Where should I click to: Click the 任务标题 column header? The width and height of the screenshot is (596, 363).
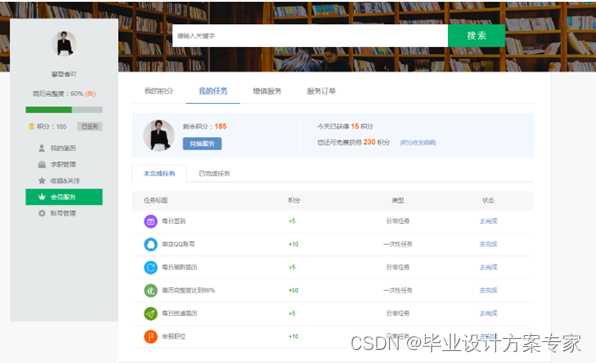tap(155, 200)
